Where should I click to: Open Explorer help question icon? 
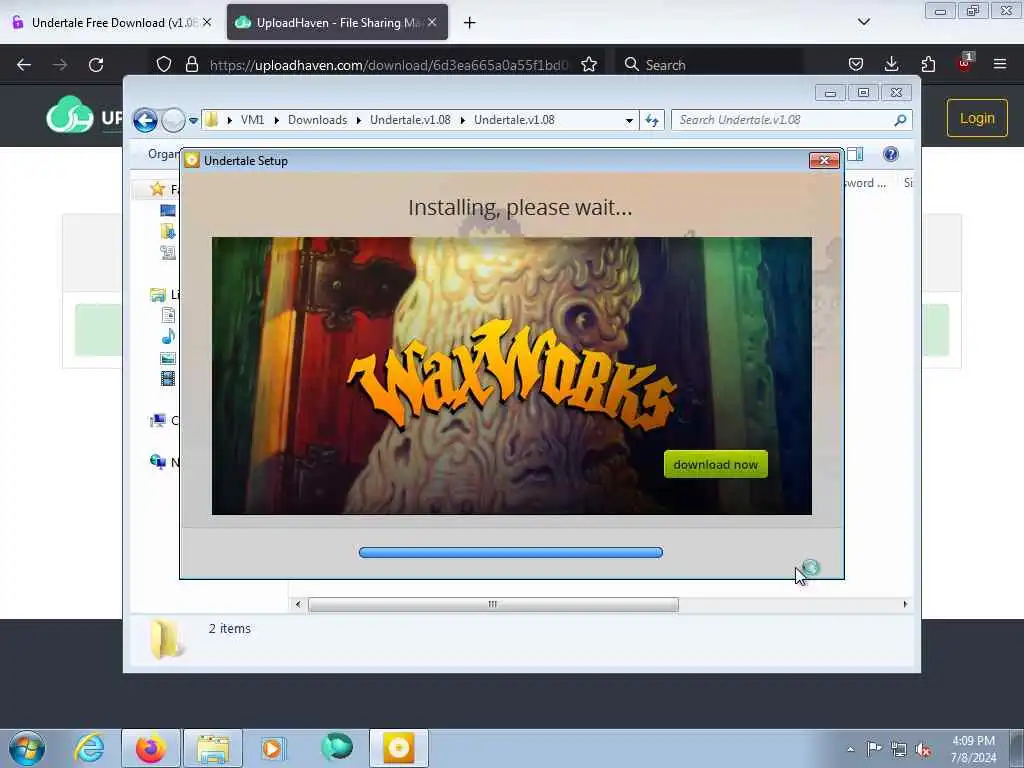[x=890, y=154]
